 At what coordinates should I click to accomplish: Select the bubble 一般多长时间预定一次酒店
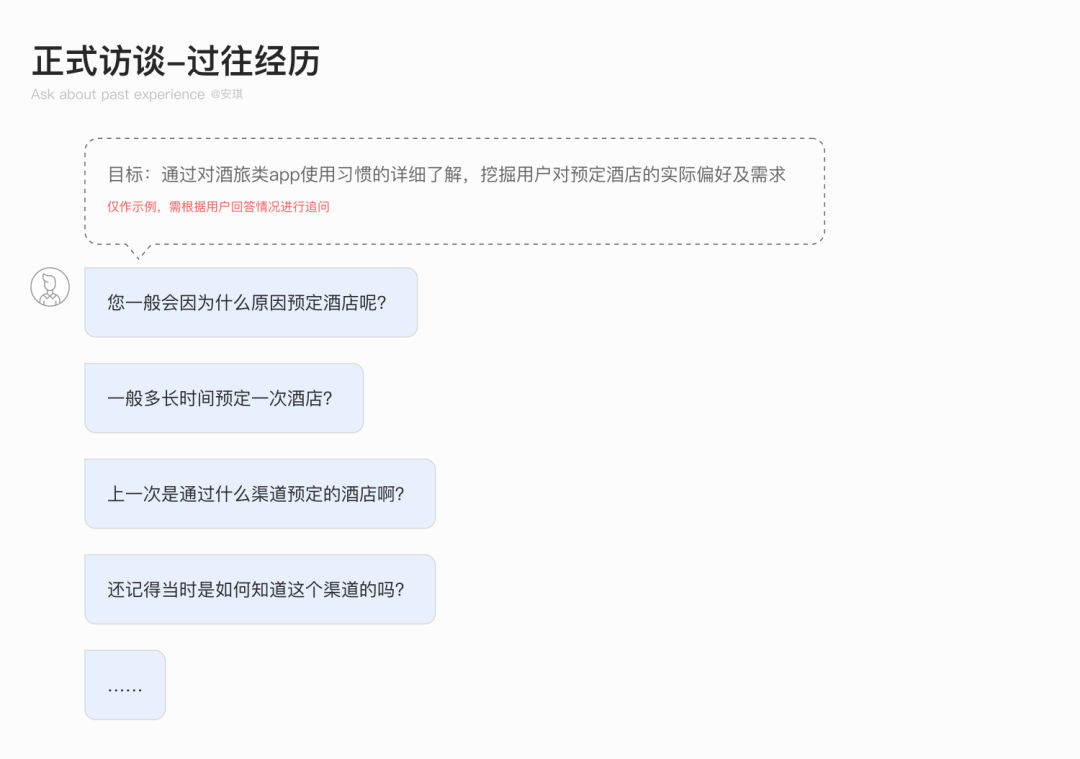(224, 398)
